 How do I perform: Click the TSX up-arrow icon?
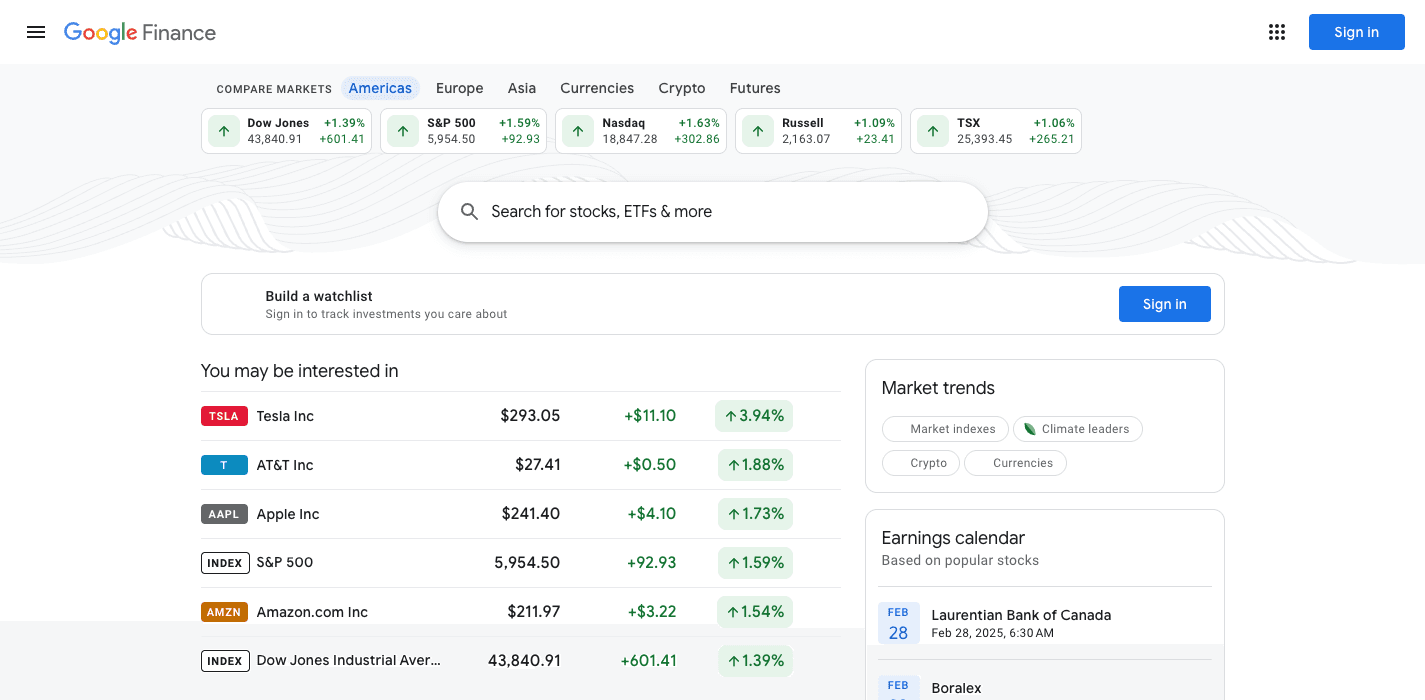[933, 131]
